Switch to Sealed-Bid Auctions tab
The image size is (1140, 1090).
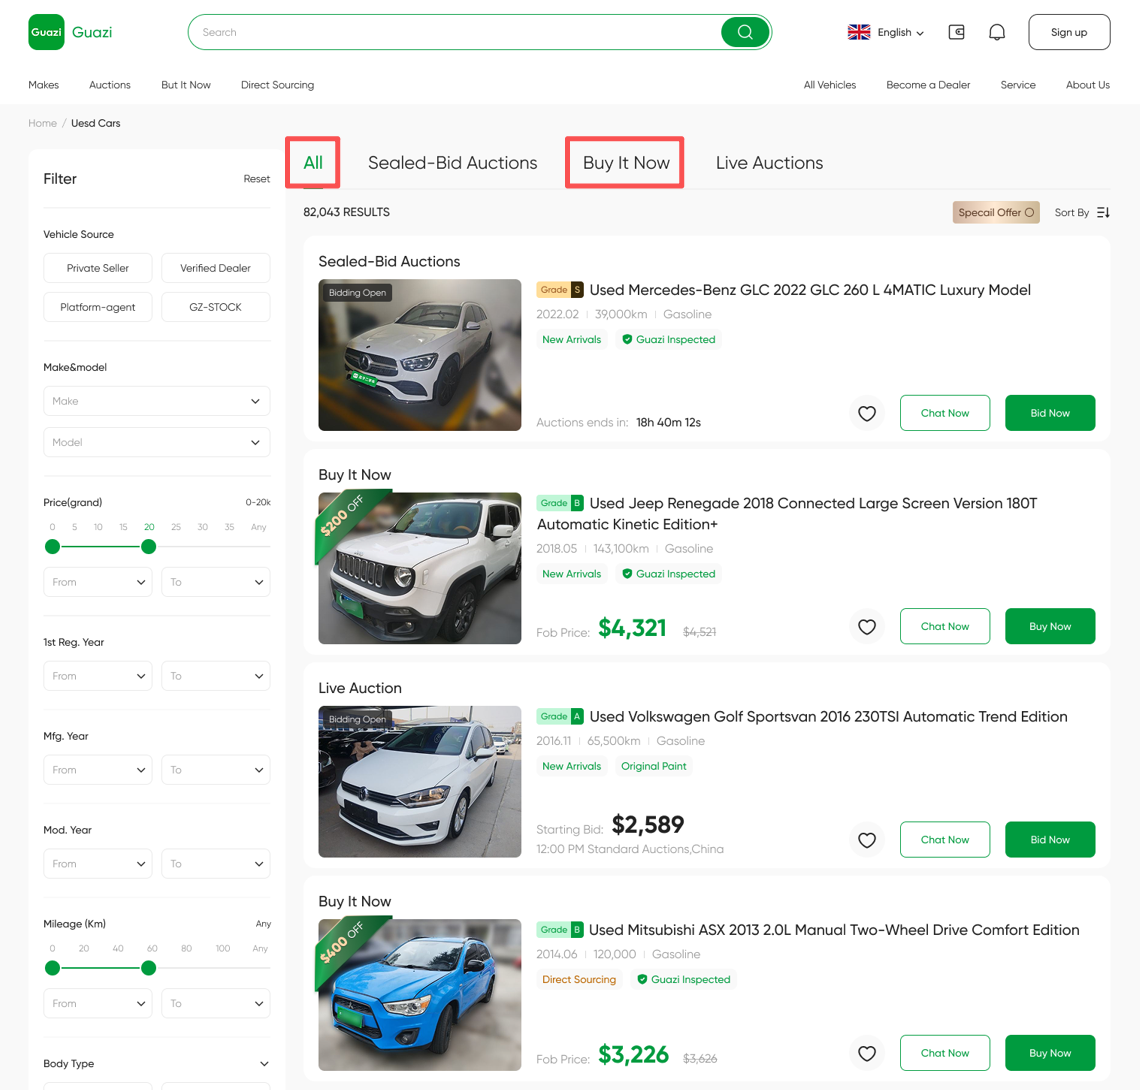point(452,163)
